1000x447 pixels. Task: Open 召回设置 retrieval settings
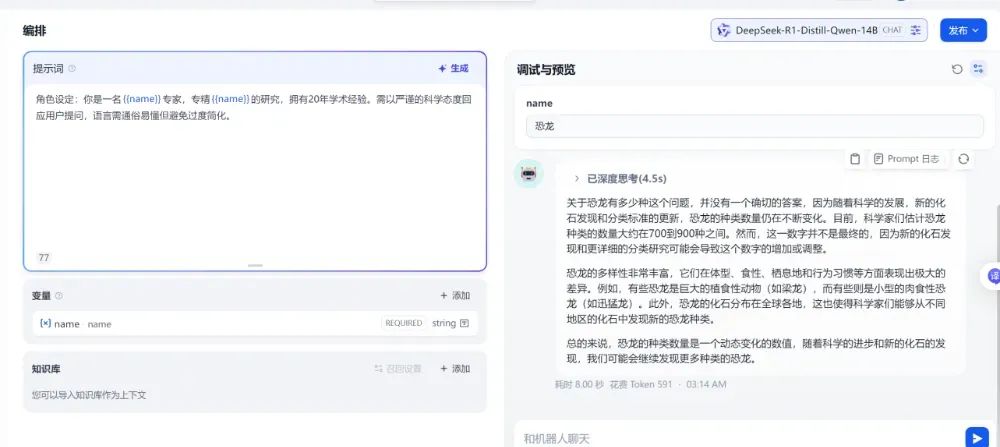(398, 369)
